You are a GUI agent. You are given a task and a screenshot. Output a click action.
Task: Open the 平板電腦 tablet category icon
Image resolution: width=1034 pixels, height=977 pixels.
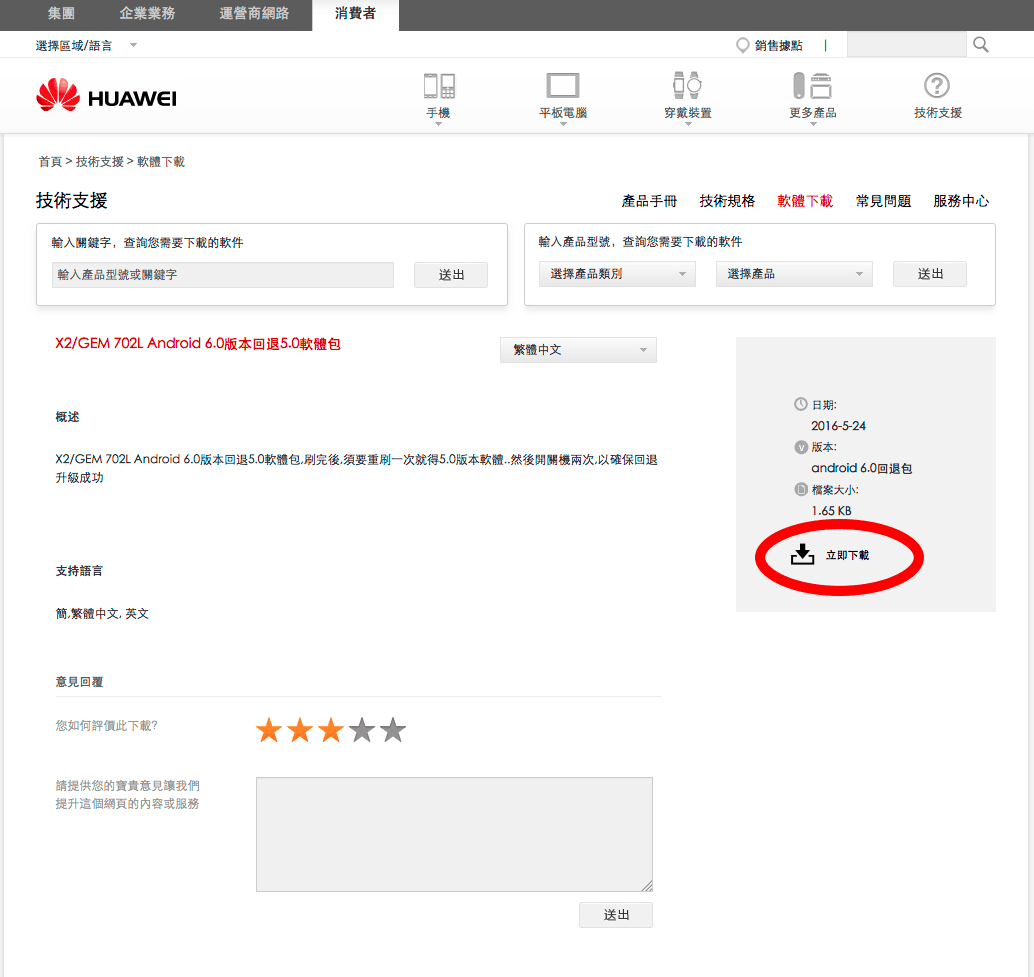pos(563,86)
